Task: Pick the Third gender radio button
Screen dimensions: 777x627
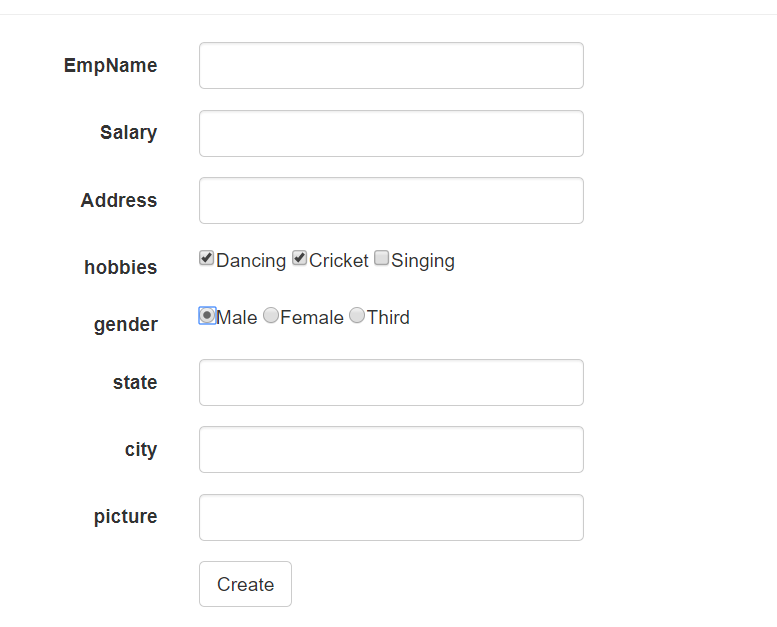Action: (x=357, y=316)
